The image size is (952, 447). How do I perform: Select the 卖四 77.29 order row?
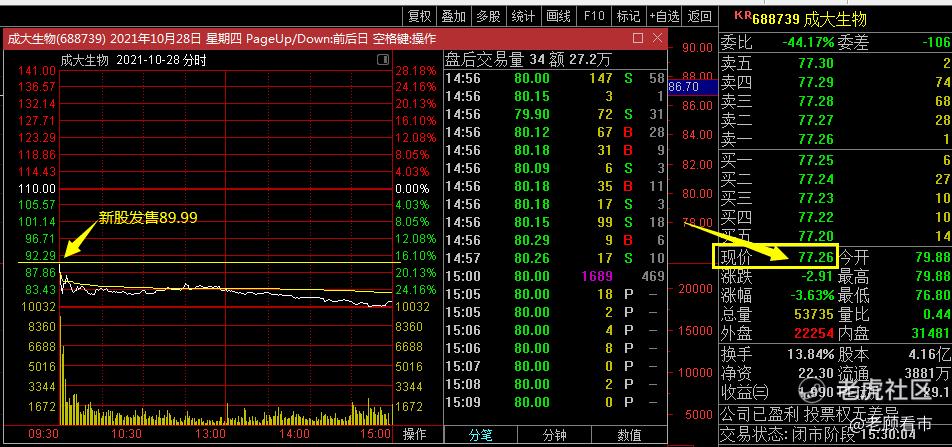pos(835,82)
